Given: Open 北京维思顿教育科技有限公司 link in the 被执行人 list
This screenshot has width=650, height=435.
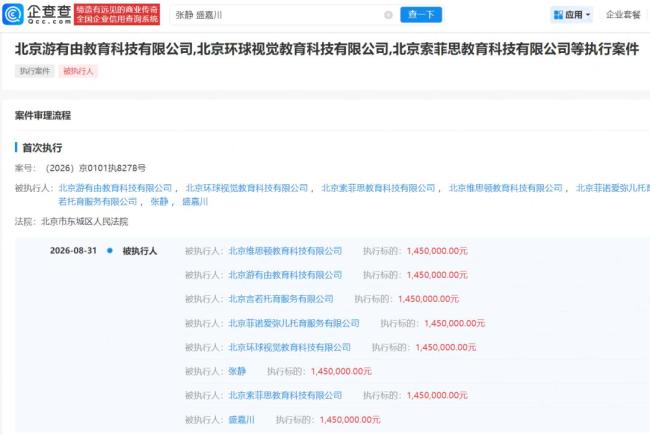Looking at the screenshot, I should (506, 188).
